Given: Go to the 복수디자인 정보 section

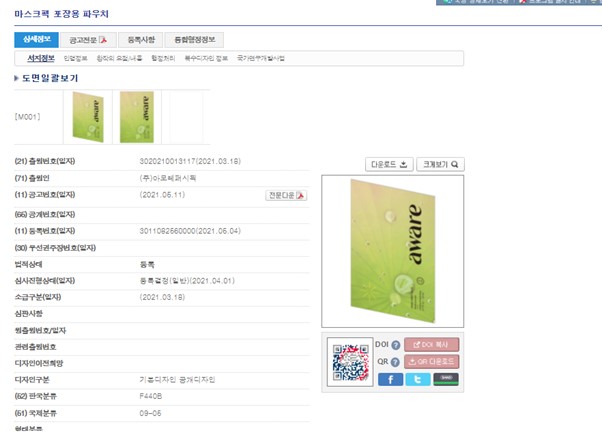Looking at the screenshot, I should tap(206, 58).
